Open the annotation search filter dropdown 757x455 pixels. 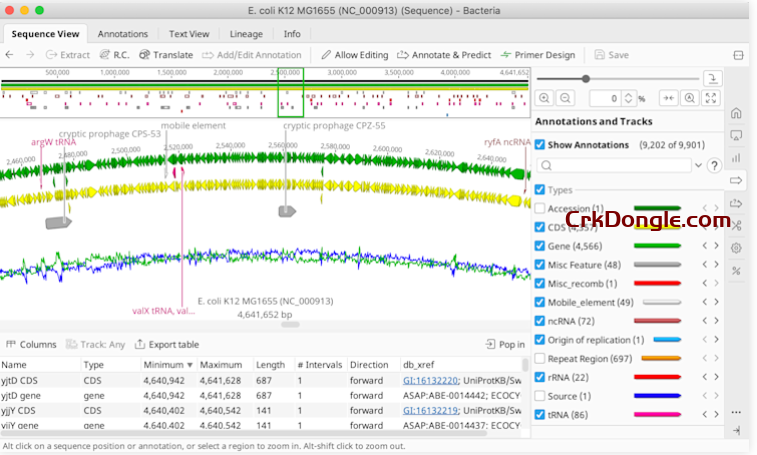(x=698, y=166)
